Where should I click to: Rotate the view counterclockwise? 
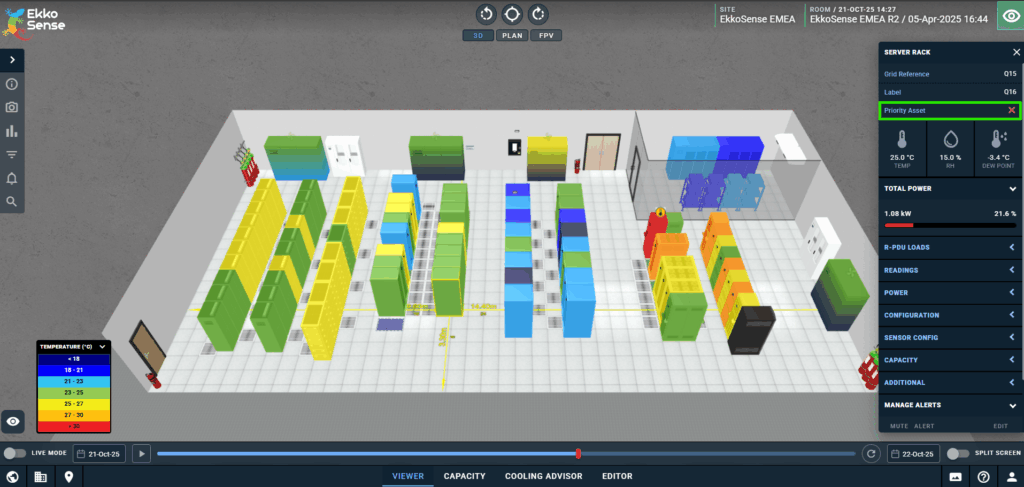pyautogui.click(x=487, y=14)
